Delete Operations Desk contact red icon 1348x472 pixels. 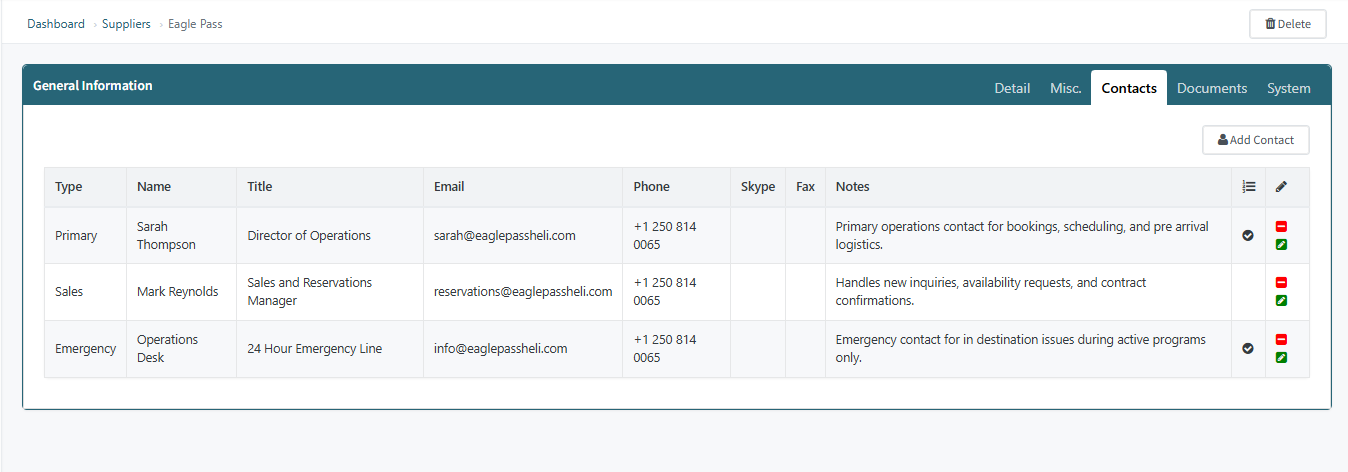[1282, 340]
